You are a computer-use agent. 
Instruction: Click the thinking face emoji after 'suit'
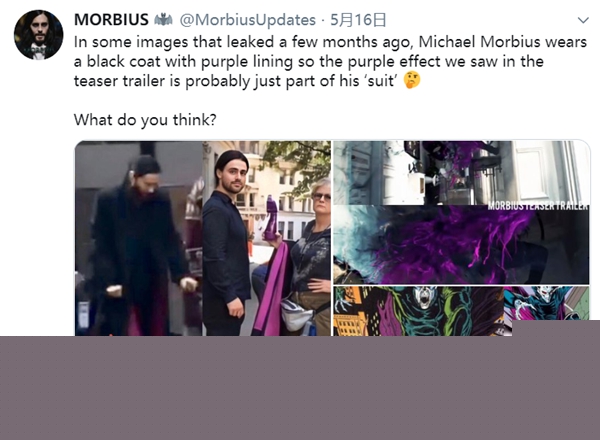tap(412, 80)
